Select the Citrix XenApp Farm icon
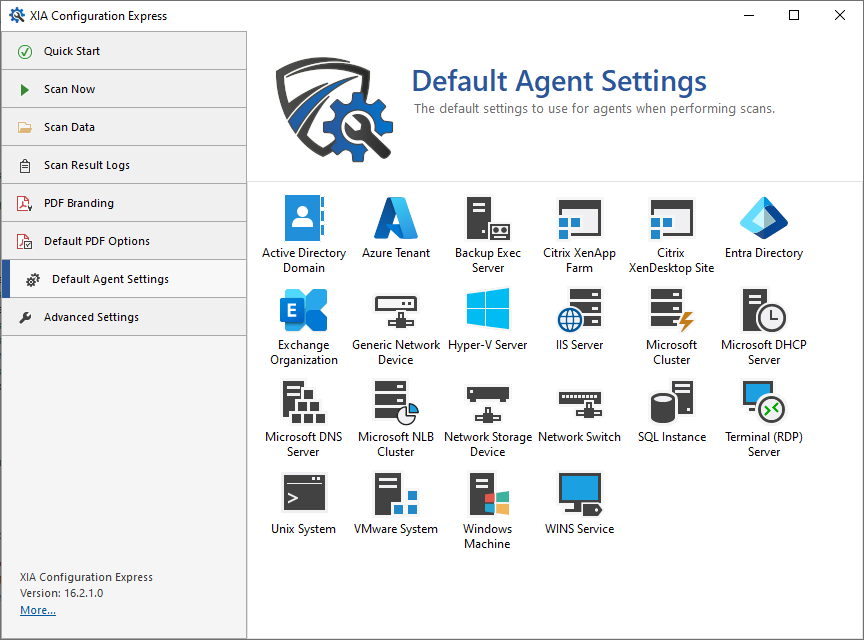Viewport: 864px width, 640px height. click(x=579, y=234)
